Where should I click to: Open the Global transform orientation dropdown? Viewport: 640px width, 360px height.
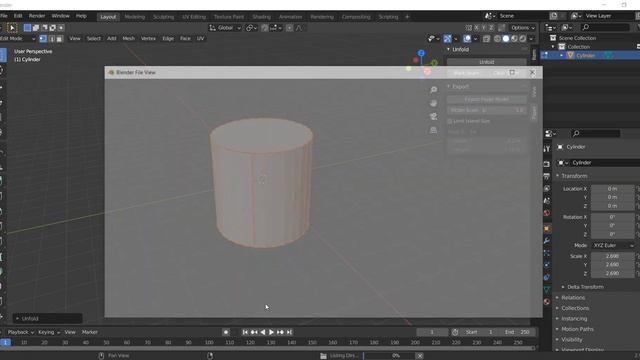point(225,28)
